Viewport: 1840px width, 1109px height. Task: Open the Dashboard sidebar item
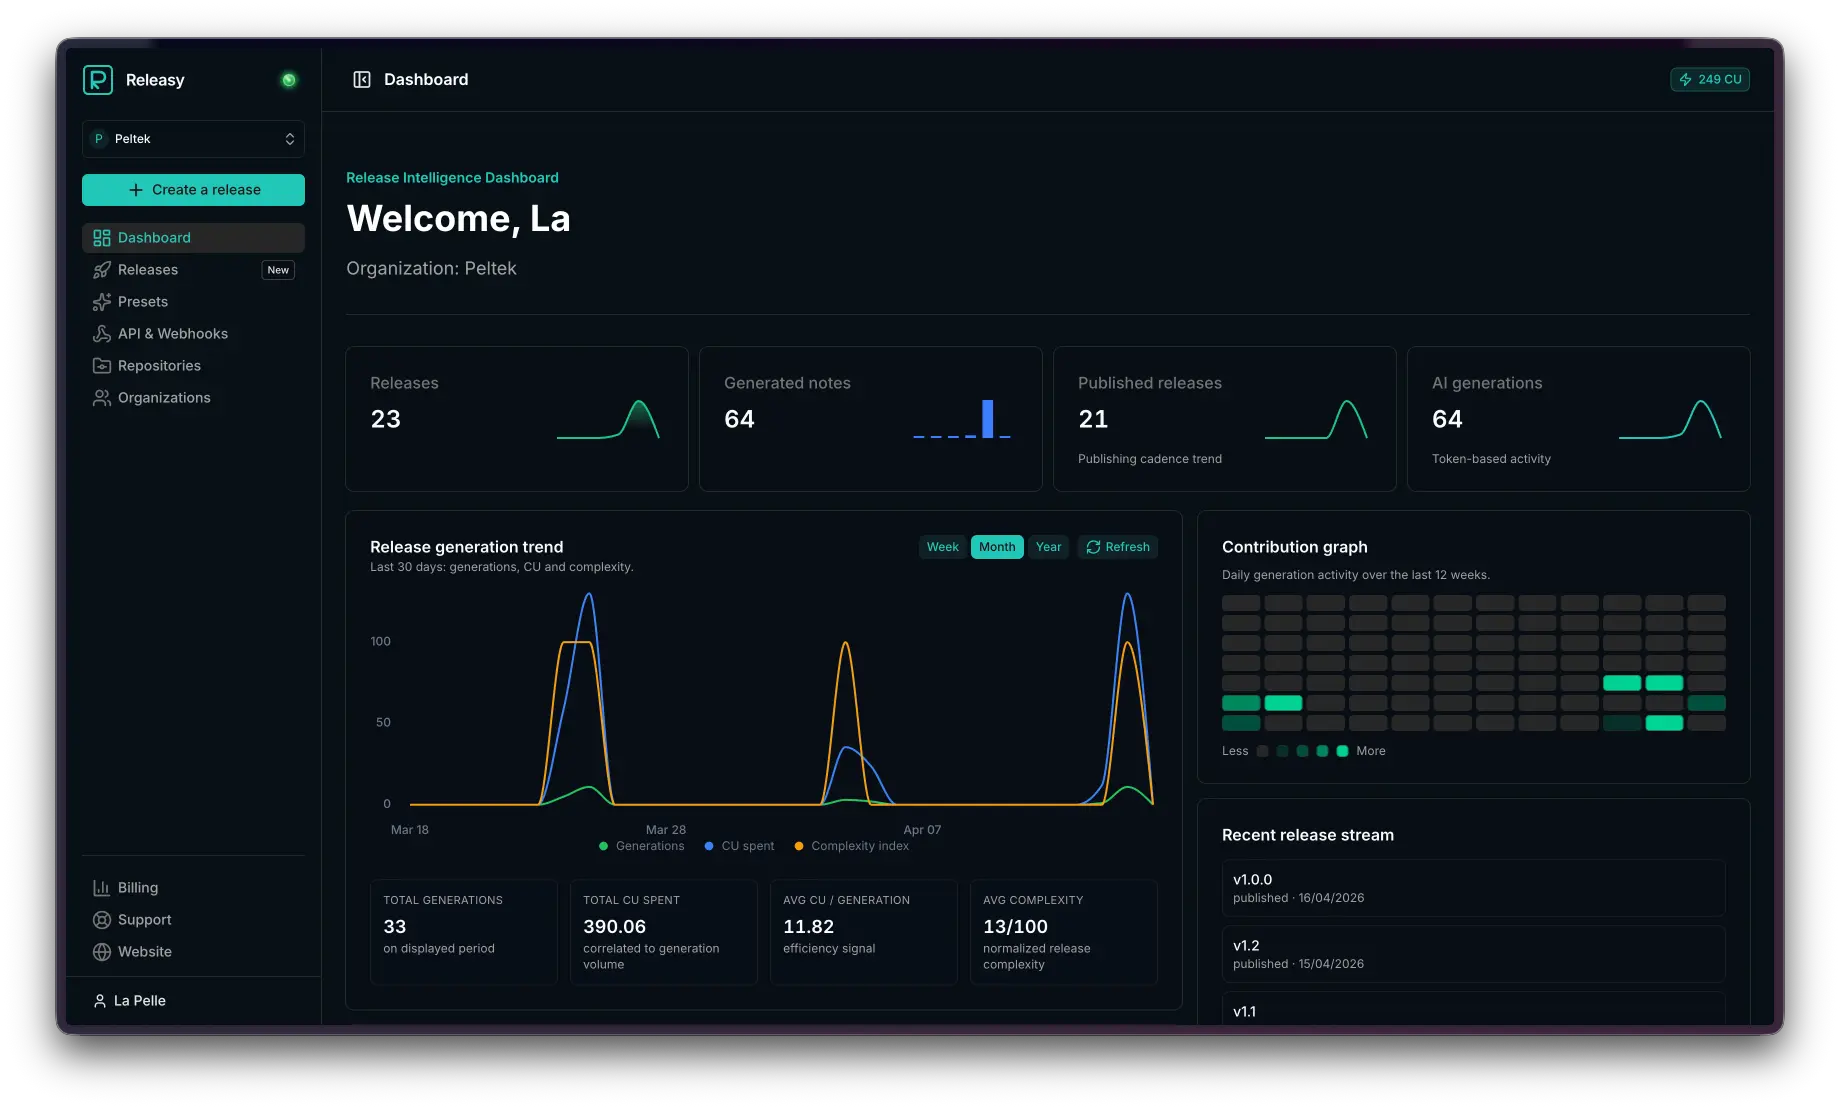click(193, 238)
